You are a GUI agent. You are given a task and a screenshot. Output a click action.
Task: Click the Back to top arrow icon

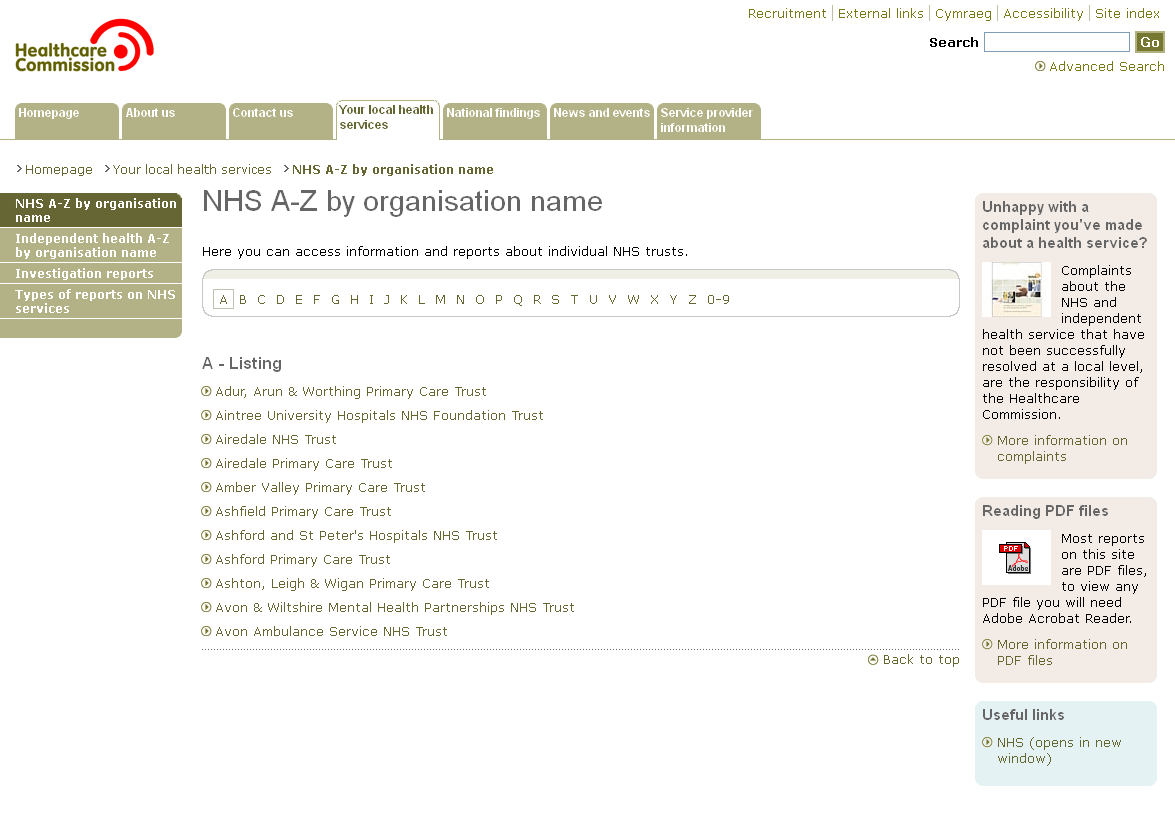(873, 660)
